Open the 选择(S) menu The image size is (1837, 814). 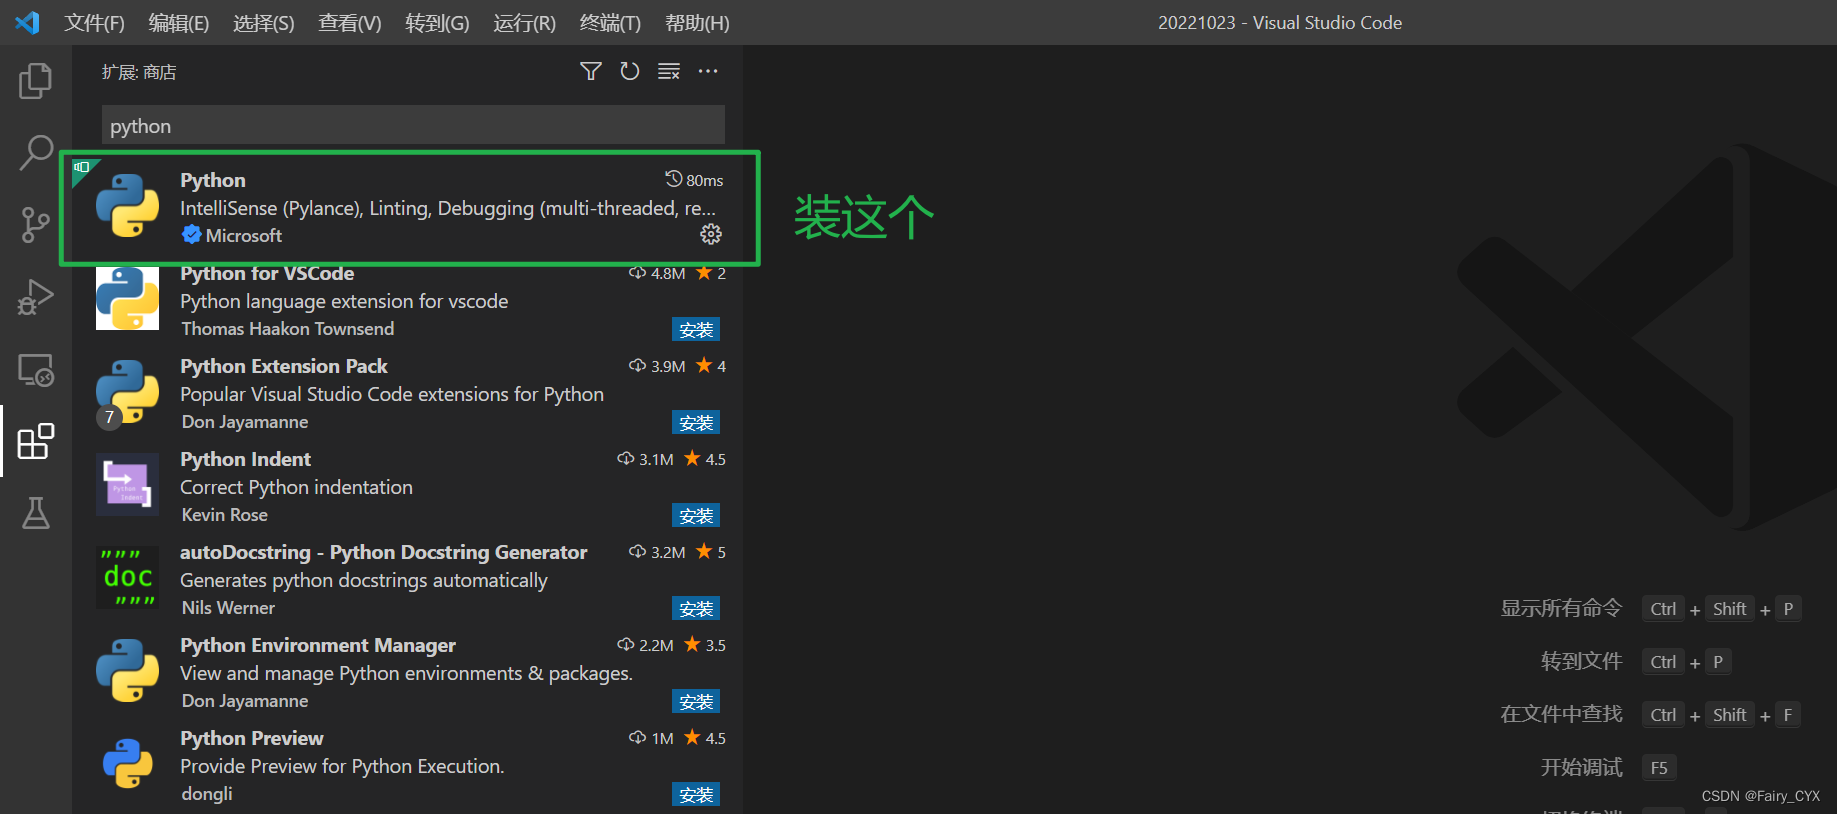pyautogui.click(x=264, y=23)
